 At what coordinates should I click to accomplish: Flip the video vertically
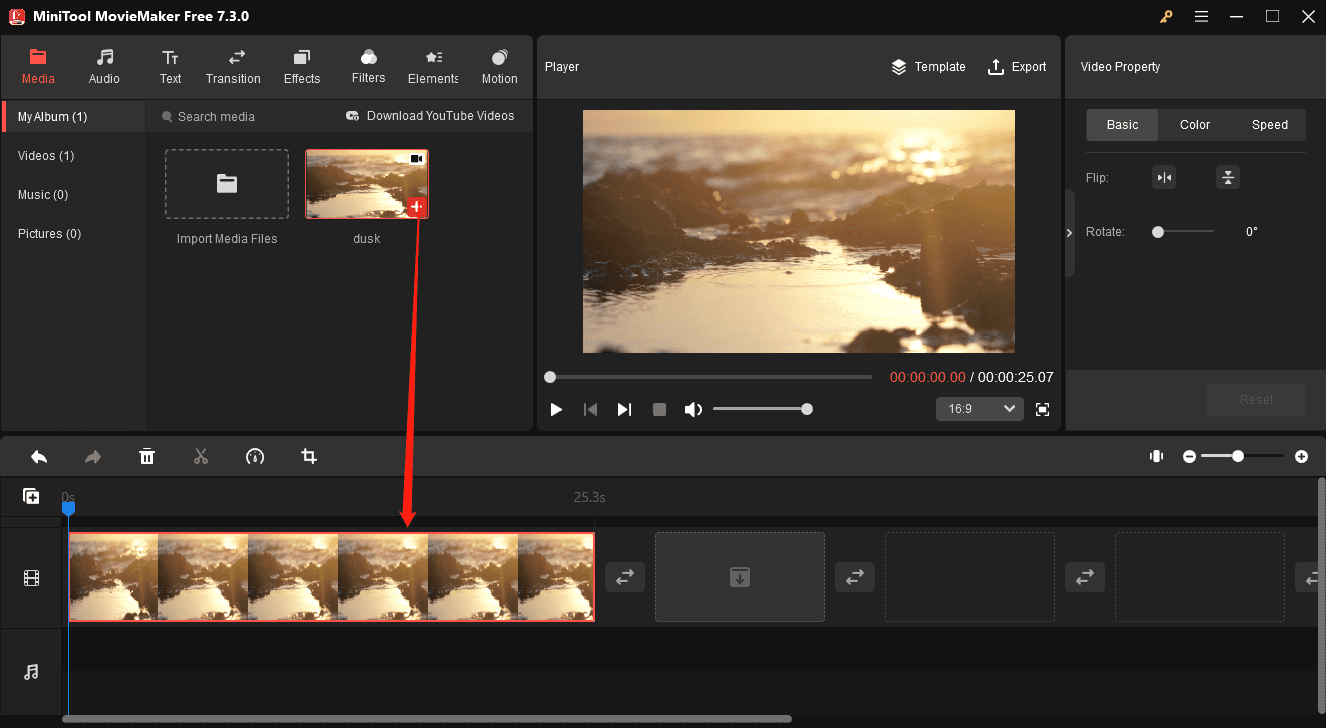click(1227, 178)
